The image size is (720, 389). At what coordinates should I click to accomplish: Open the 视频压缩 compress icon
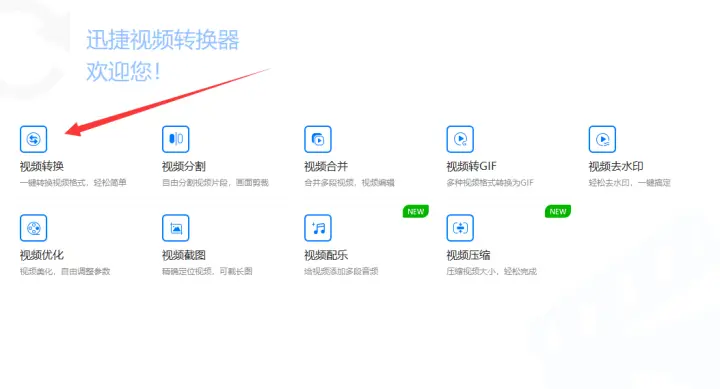click(460, 228)
